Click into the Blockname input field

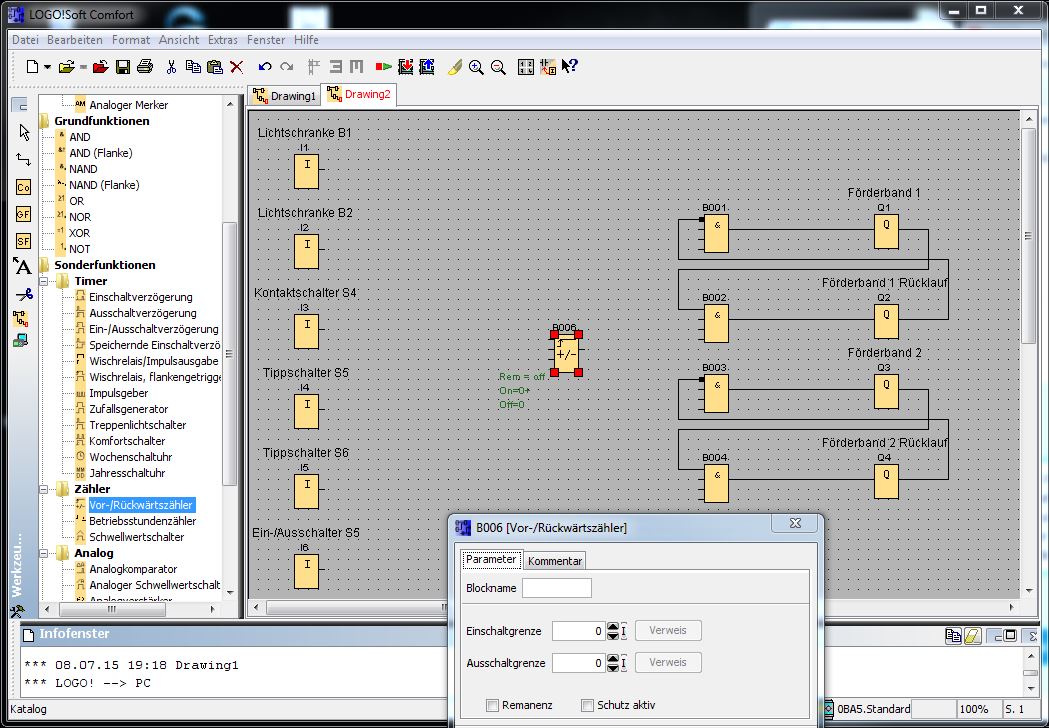coord(556,588)
